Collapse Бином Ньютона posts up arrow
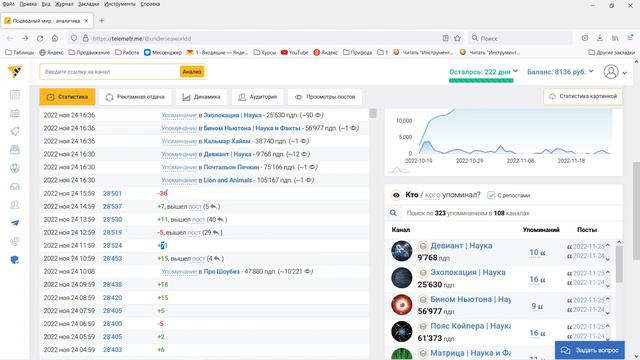Viewport: 640px width, 360px height. [608, 299]
